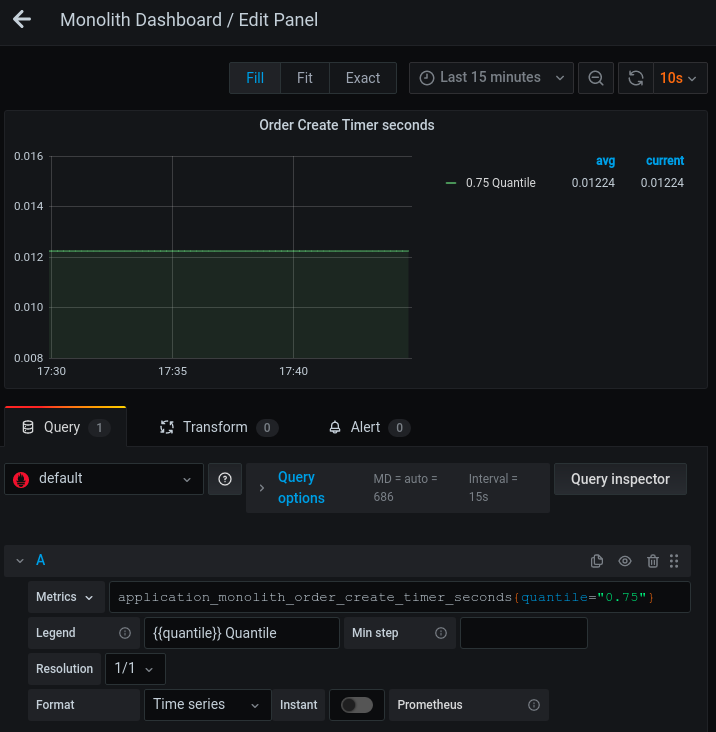Open the Resolution 1/1 dropdown

tap(135, 669)
